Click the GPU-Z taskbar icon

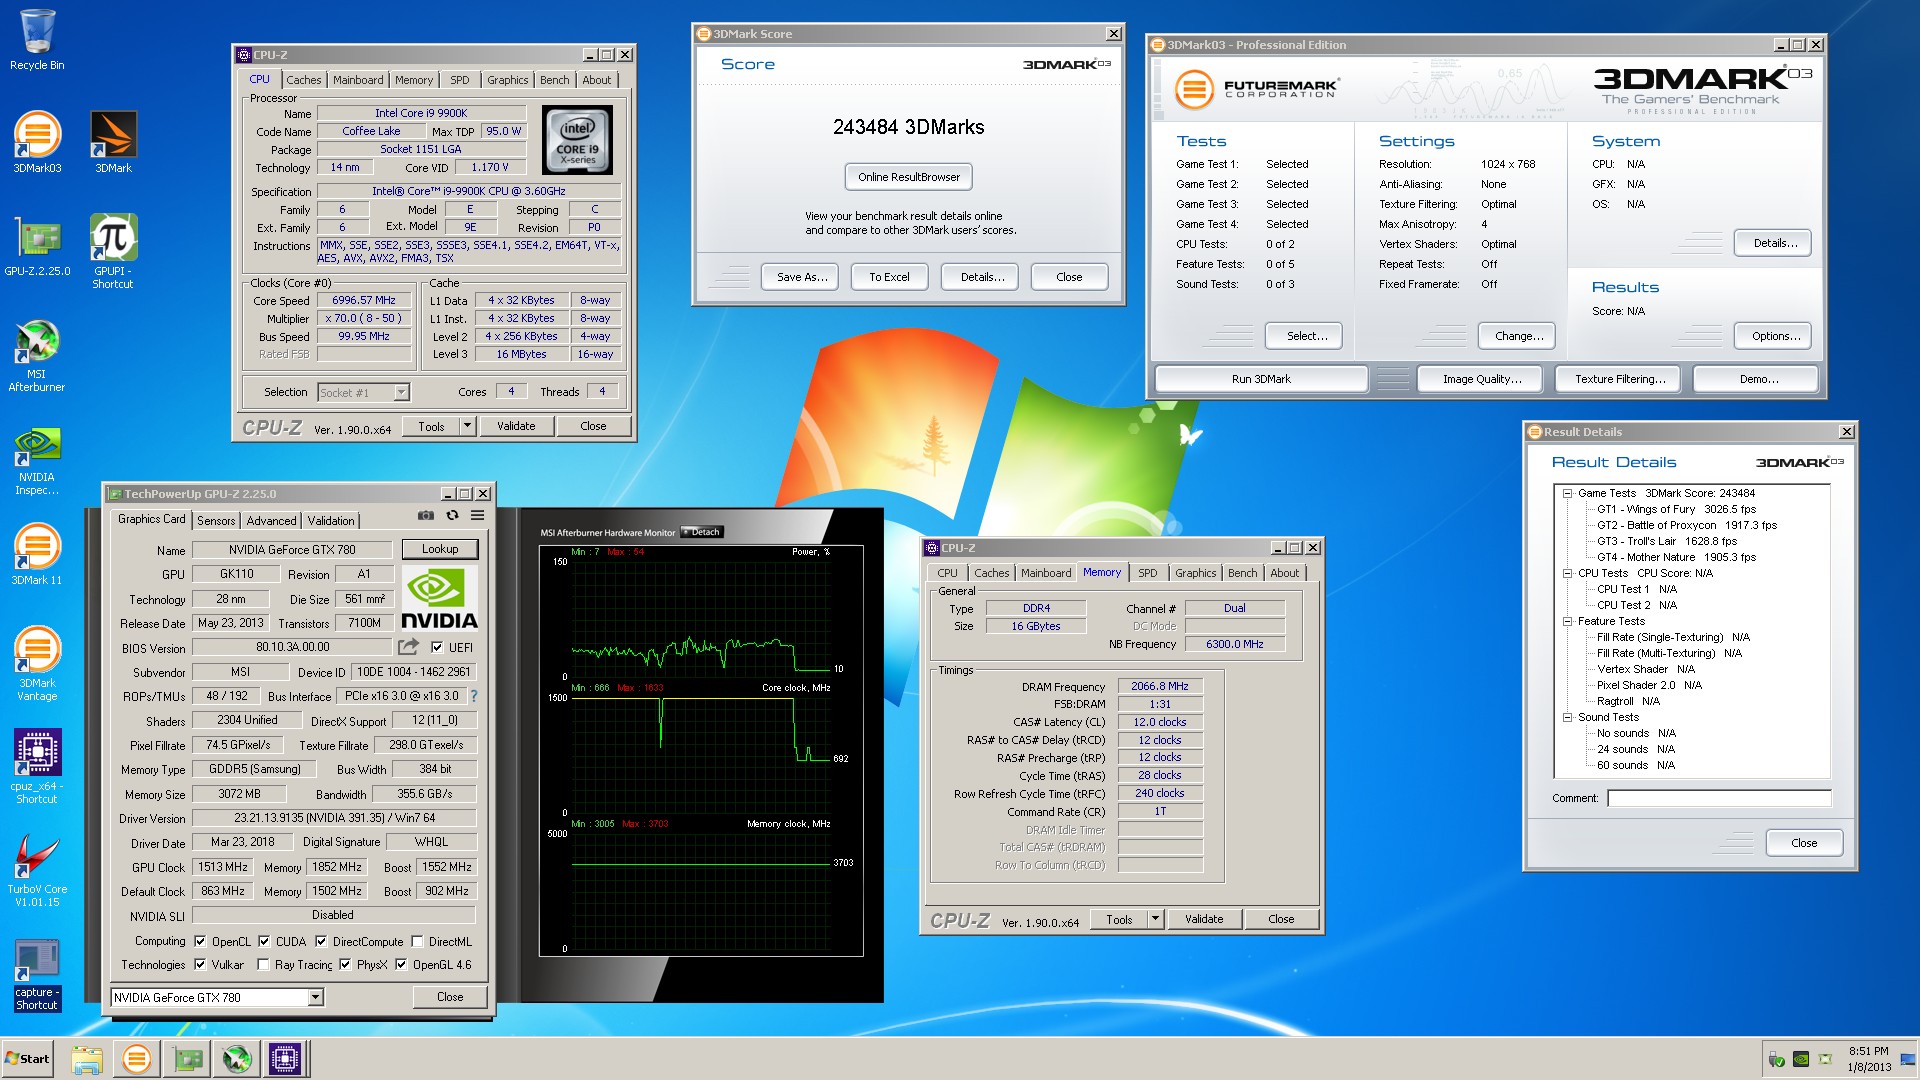click(x=187, y=1059)
